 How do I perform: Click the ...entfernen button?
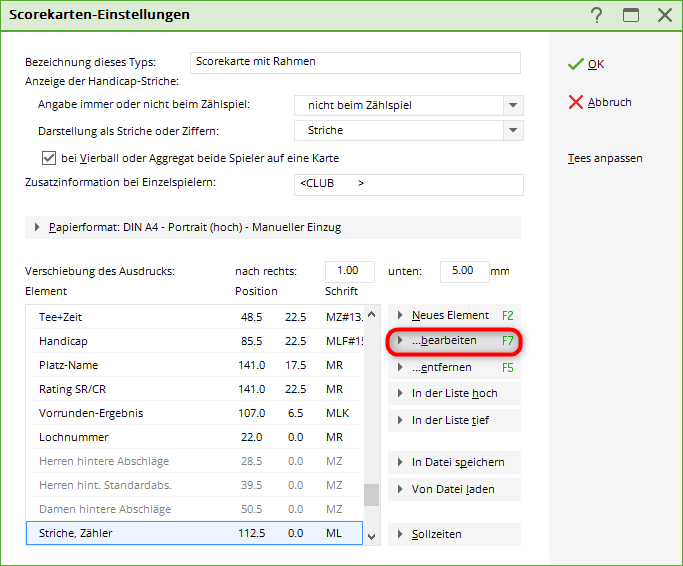[x=453, y=367]
